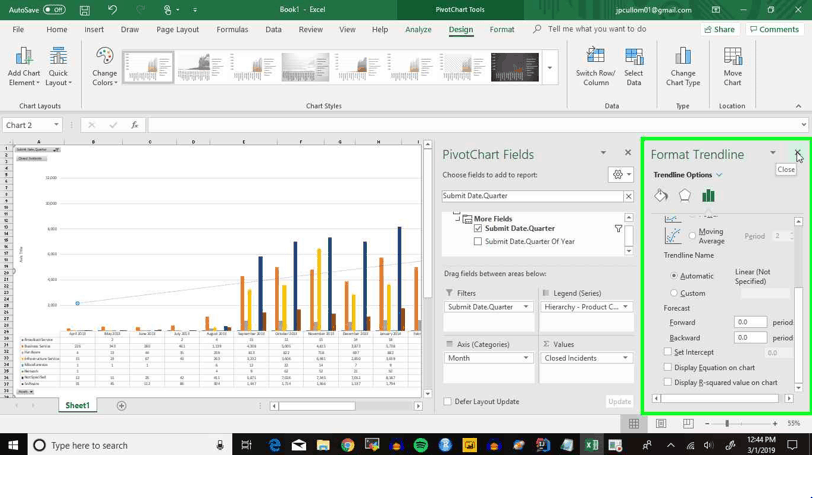Enable Defer Layout Update
813x498 pixels.
(447, 402)
